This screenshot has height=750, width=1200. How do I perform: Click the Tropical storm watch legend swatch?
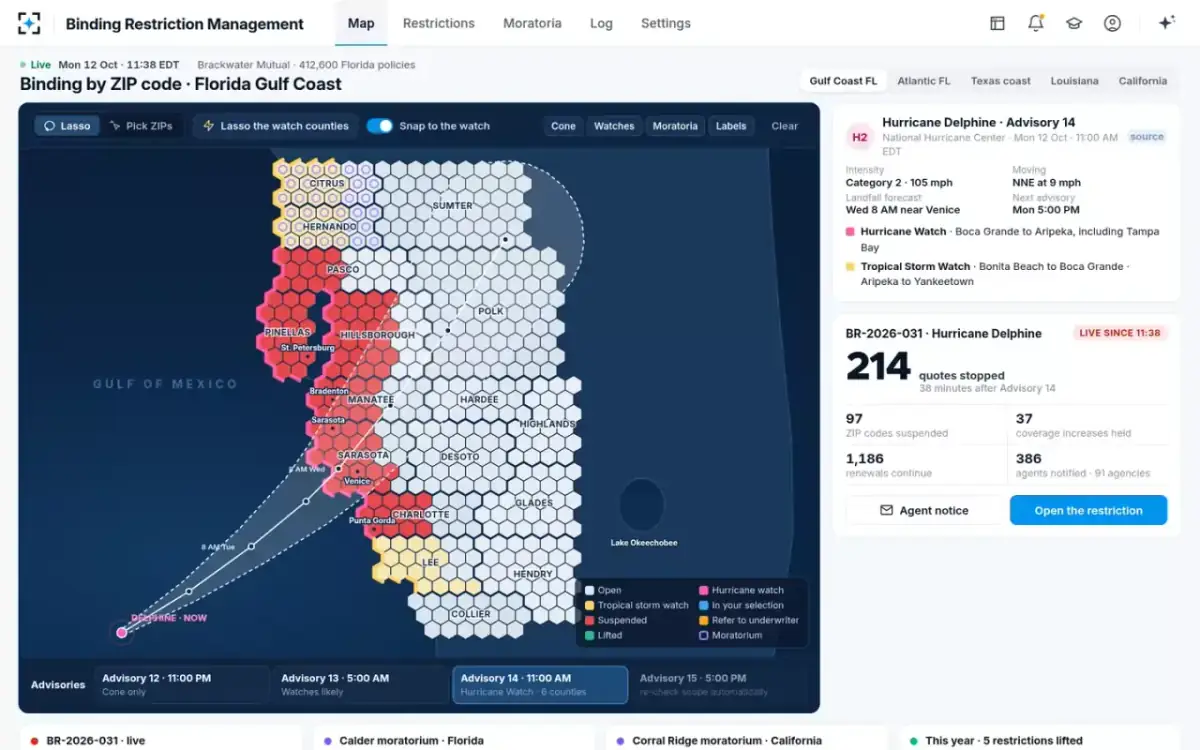[x=590, y=605]
